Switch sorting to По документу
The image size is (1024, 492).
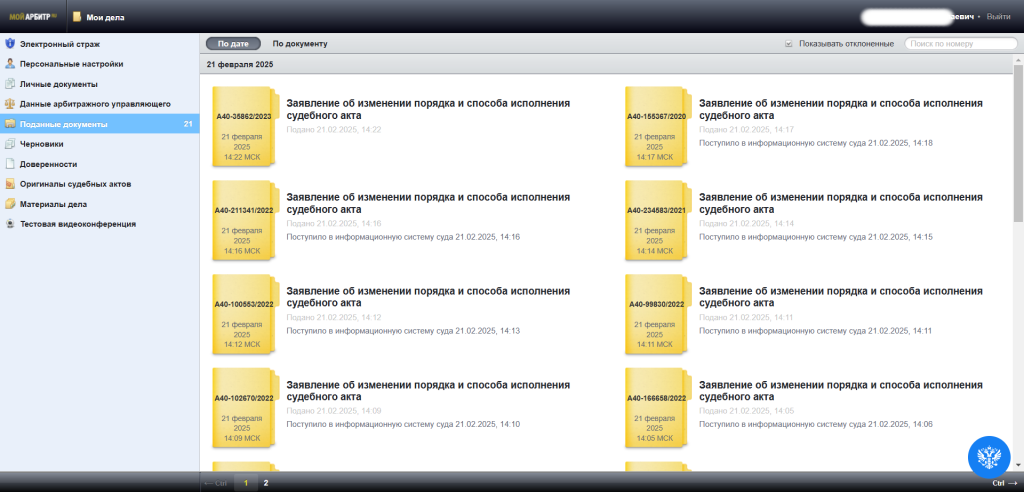click(x=299, y=44)
